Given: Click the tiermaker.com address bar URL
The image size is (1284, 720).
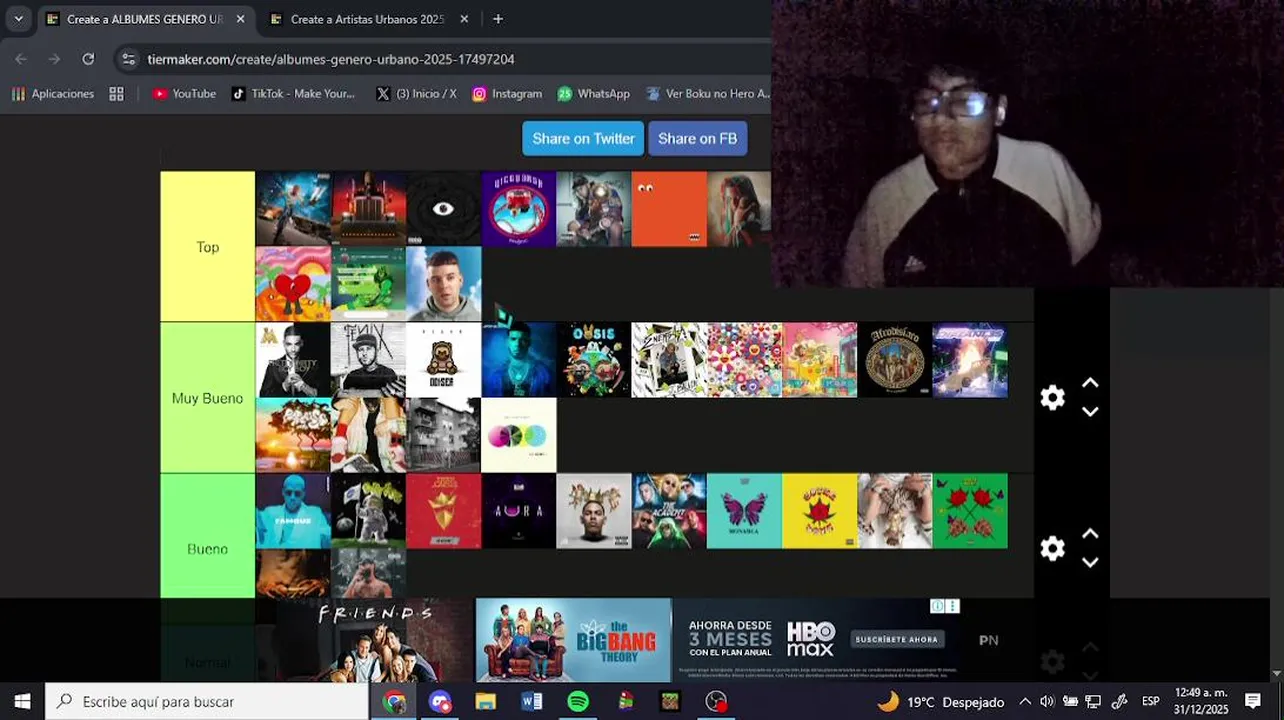Looking at the screenshot, I should 331,59.
